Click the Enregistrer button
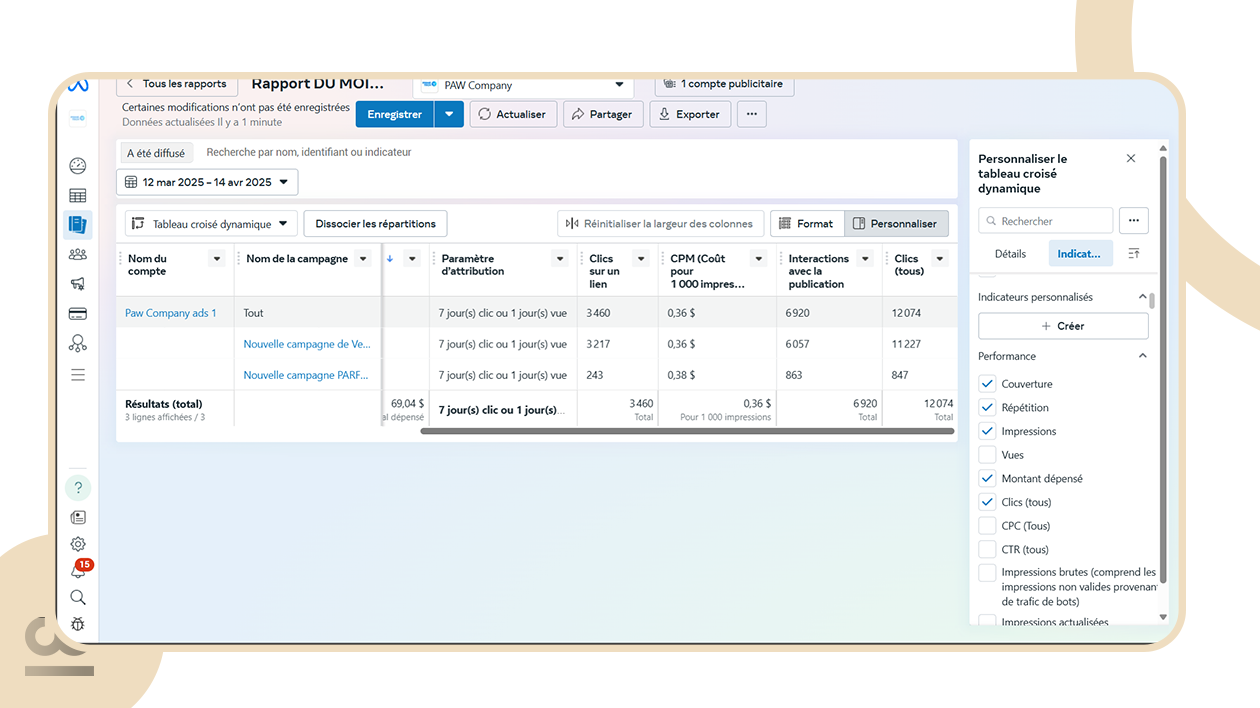This screenshot has width=1260, height=708. [x=395, y=114]
